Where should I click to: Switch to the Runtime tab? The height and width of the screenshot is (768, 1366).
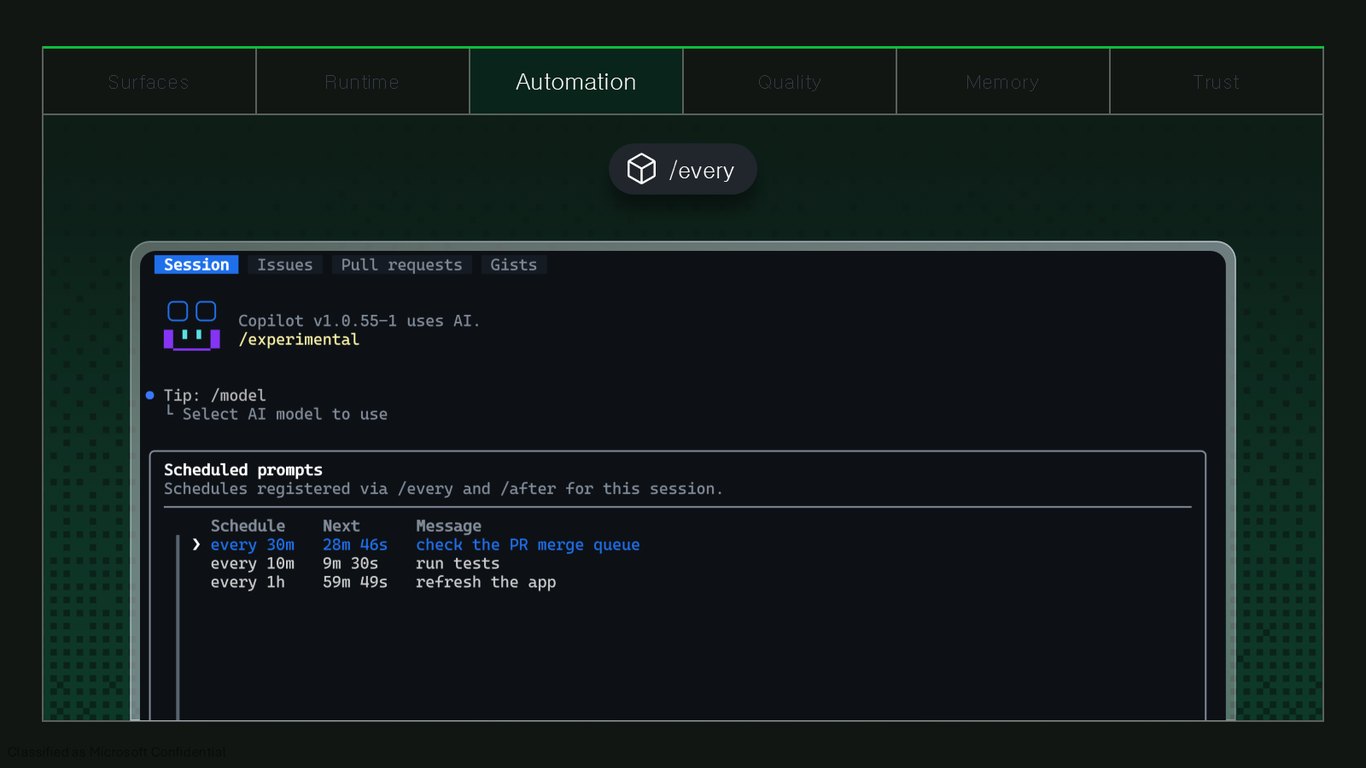coord(363,82)
